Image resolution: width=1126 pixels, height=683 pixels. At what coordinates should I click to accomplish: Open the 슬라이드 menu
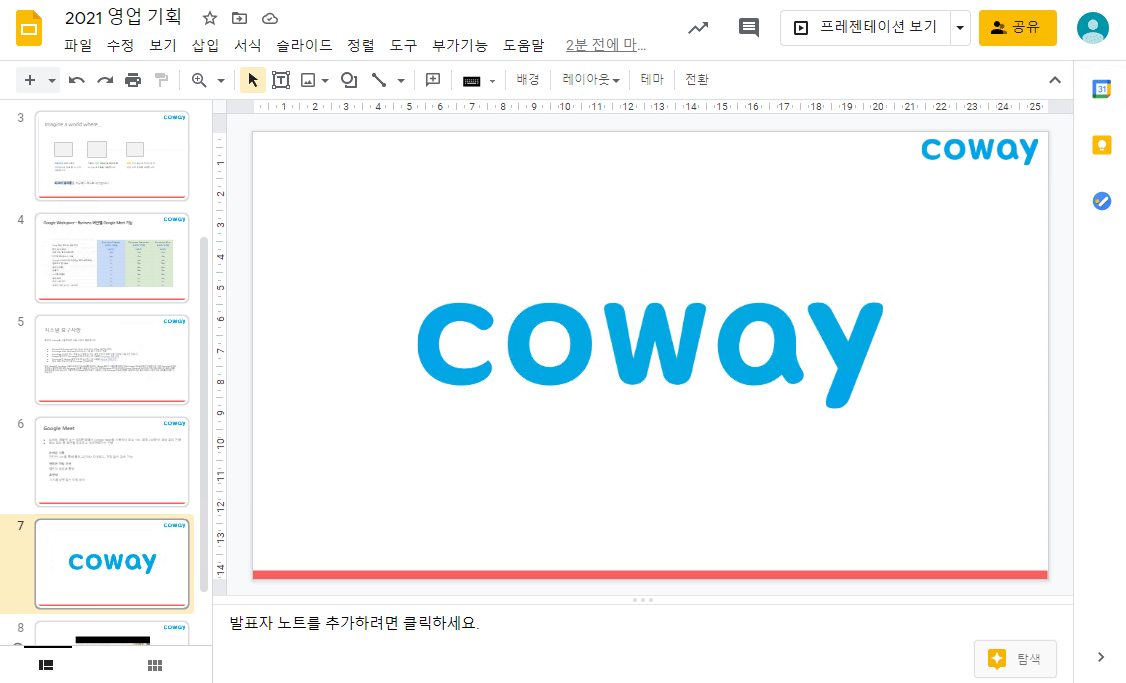(x=304, y=45)
